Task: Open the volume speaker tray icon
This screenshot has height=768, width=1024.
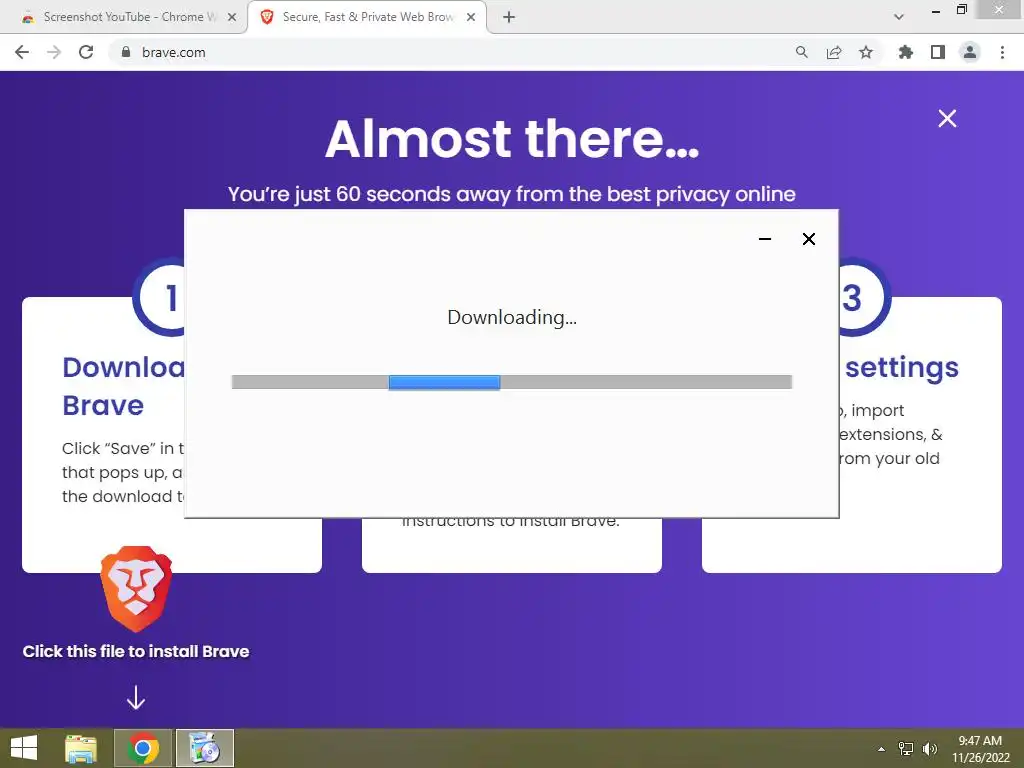Action: [x=930, y=749]
